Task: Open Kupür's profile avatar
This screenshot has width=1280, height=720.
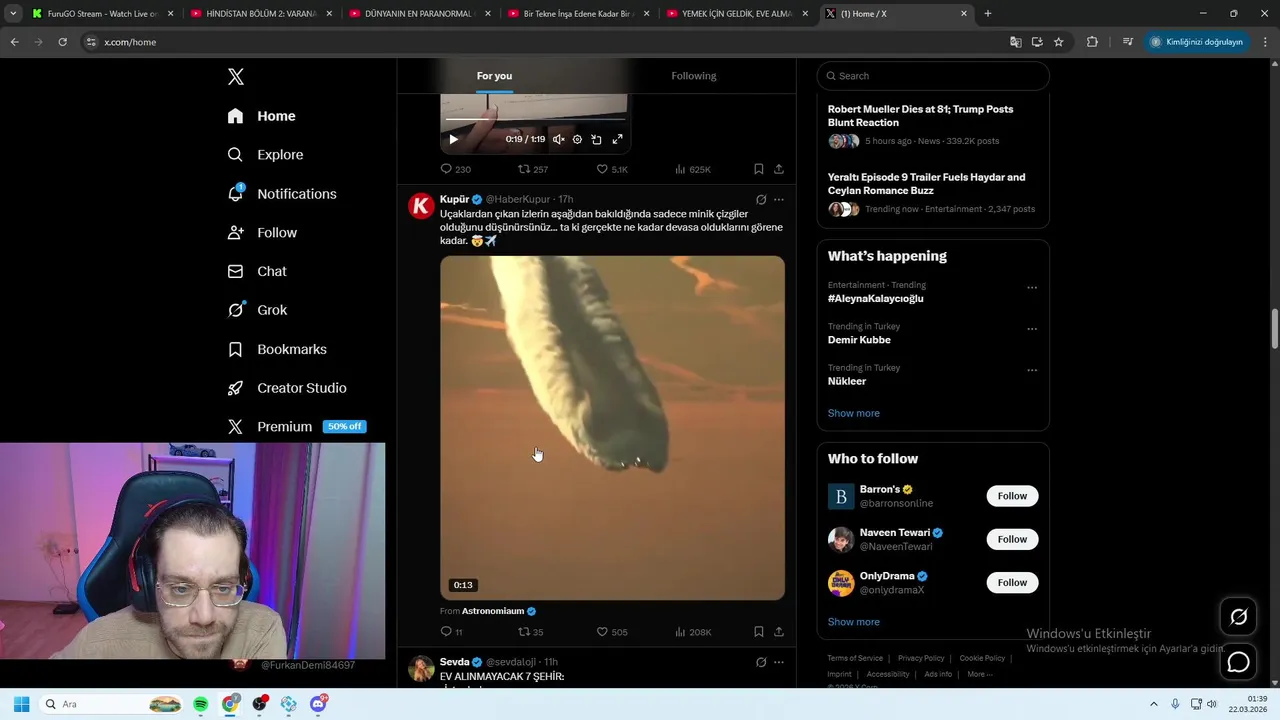Action: (x=422, y=206)
